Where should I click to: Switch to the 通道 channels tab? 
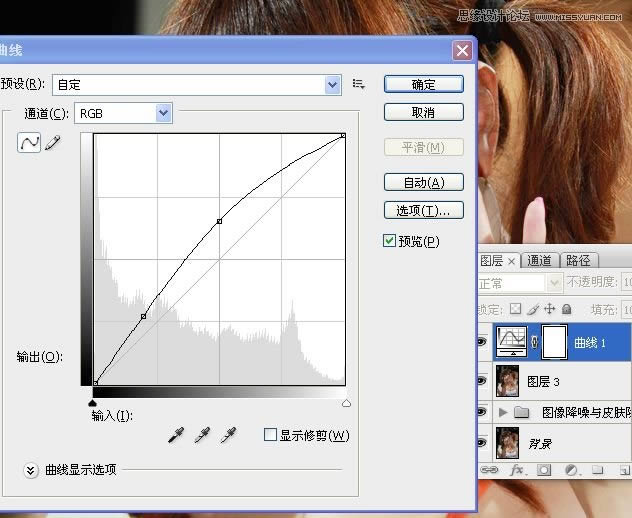click(539, 261)
